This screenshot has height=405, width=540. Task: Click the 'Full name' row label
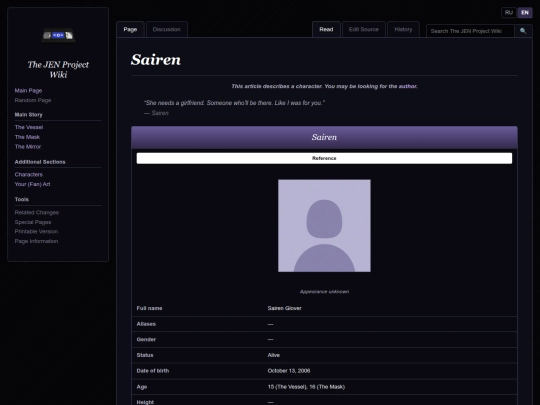coord(149,308)
